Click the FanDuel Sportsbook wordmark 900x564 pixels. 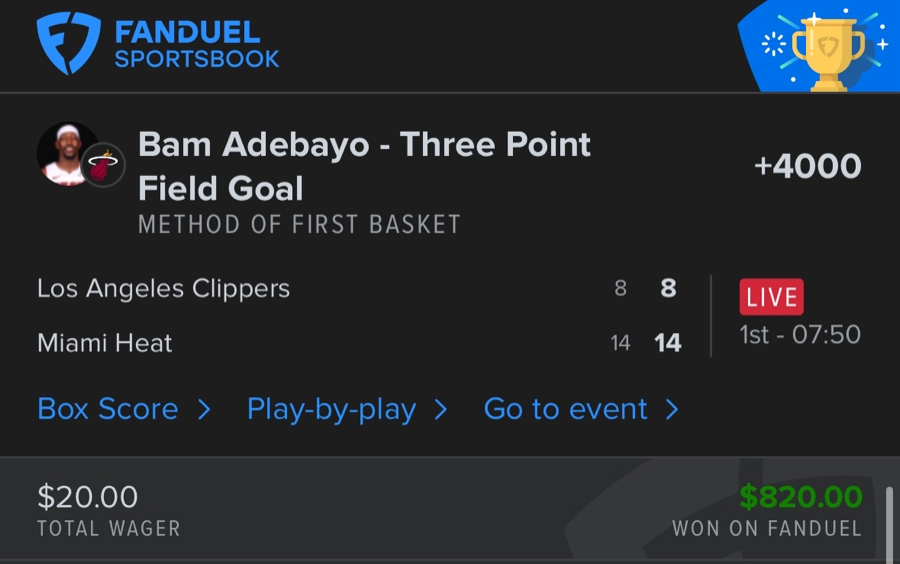[196, 45]
